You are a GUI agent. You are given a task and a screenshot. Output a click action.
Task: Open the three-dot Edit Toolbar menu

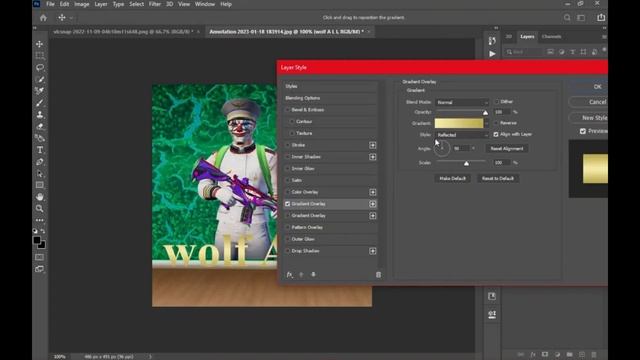tap(40, 220)
